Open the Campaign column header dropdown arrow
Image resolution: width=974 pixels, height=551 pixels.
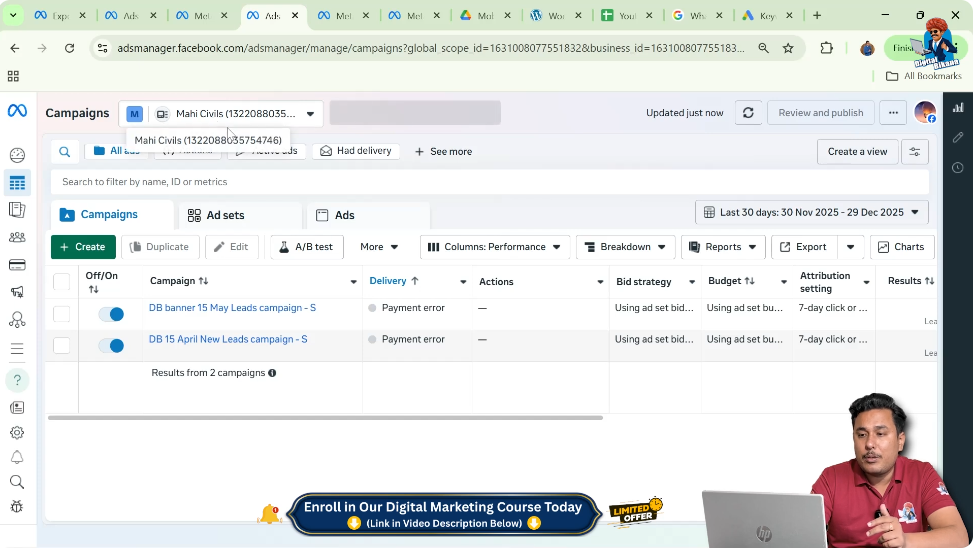click(x=353, y=282)
